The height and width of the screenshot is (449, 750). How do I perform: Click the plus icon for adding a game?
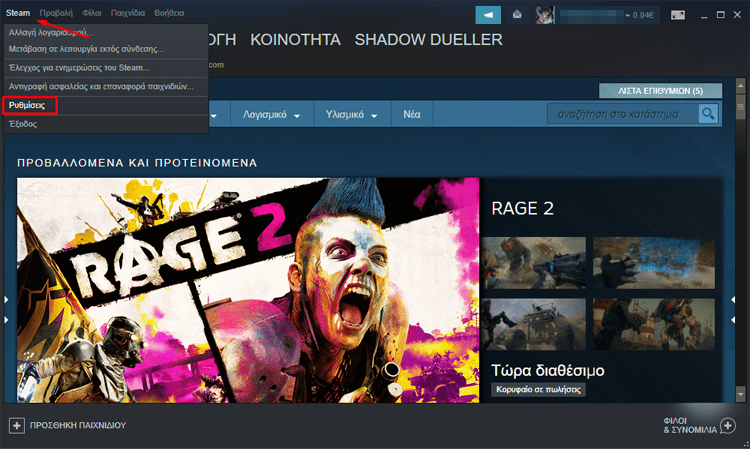tap(17, 425)
